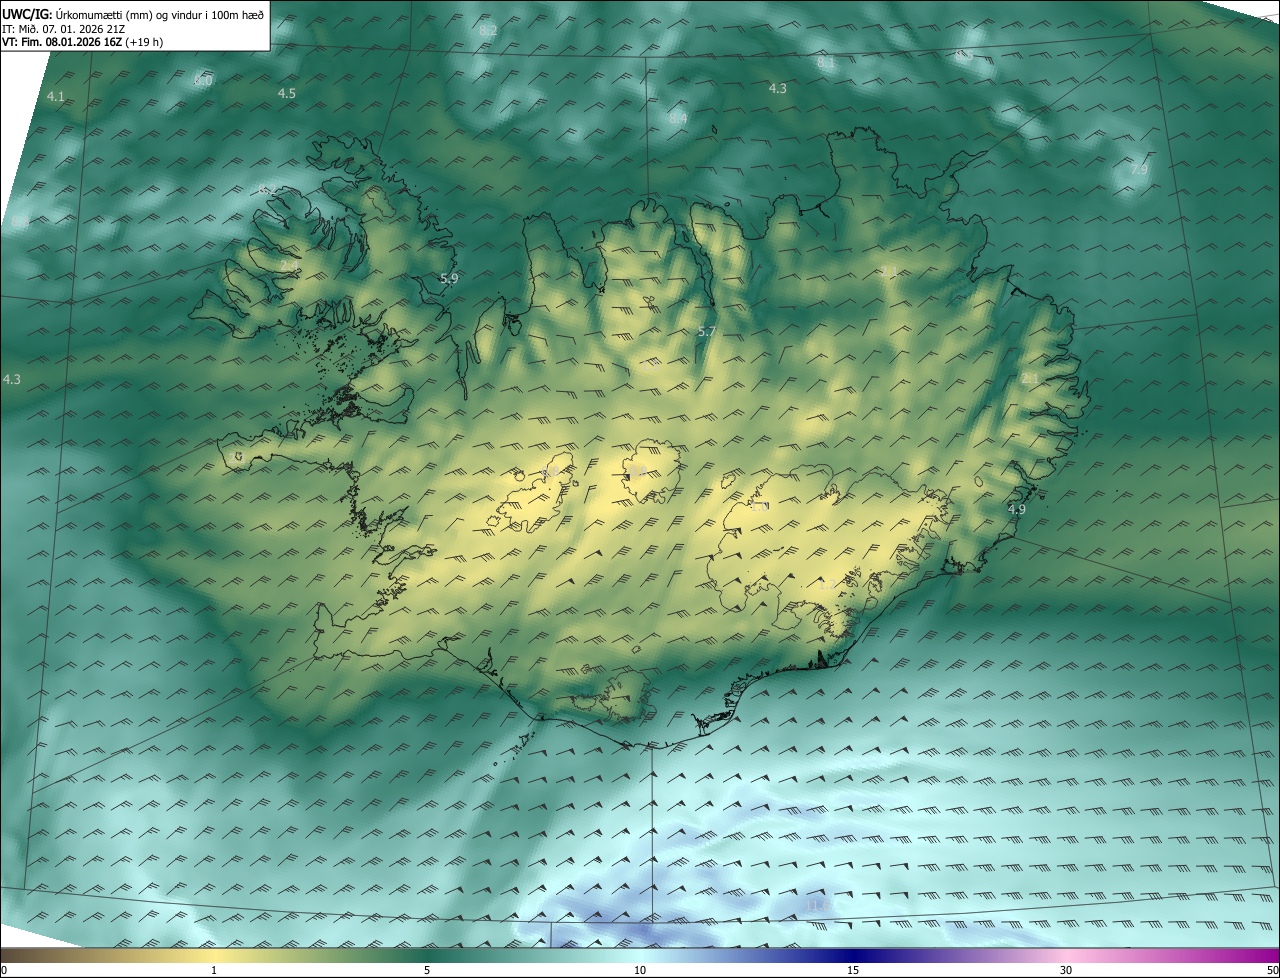Viewport: 1280px width, 978px height.
Task: Click the "30" tick on the color scale
Action: [1066, 970]
